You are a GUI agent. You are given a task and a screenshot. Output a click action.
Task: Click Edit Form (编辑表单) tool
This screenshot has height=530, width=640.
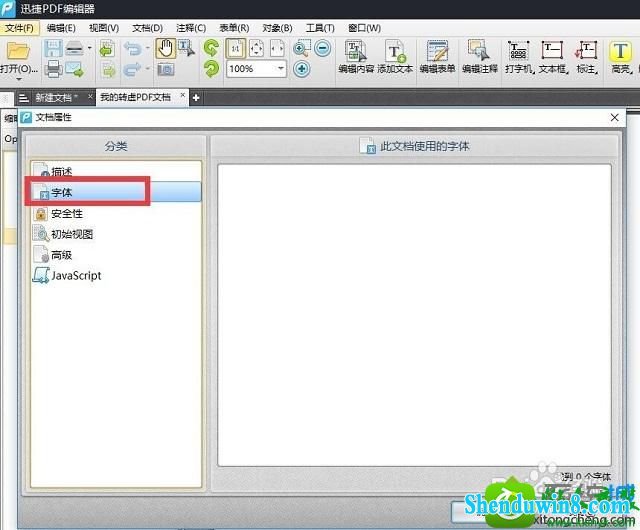(x=437, y=57)
